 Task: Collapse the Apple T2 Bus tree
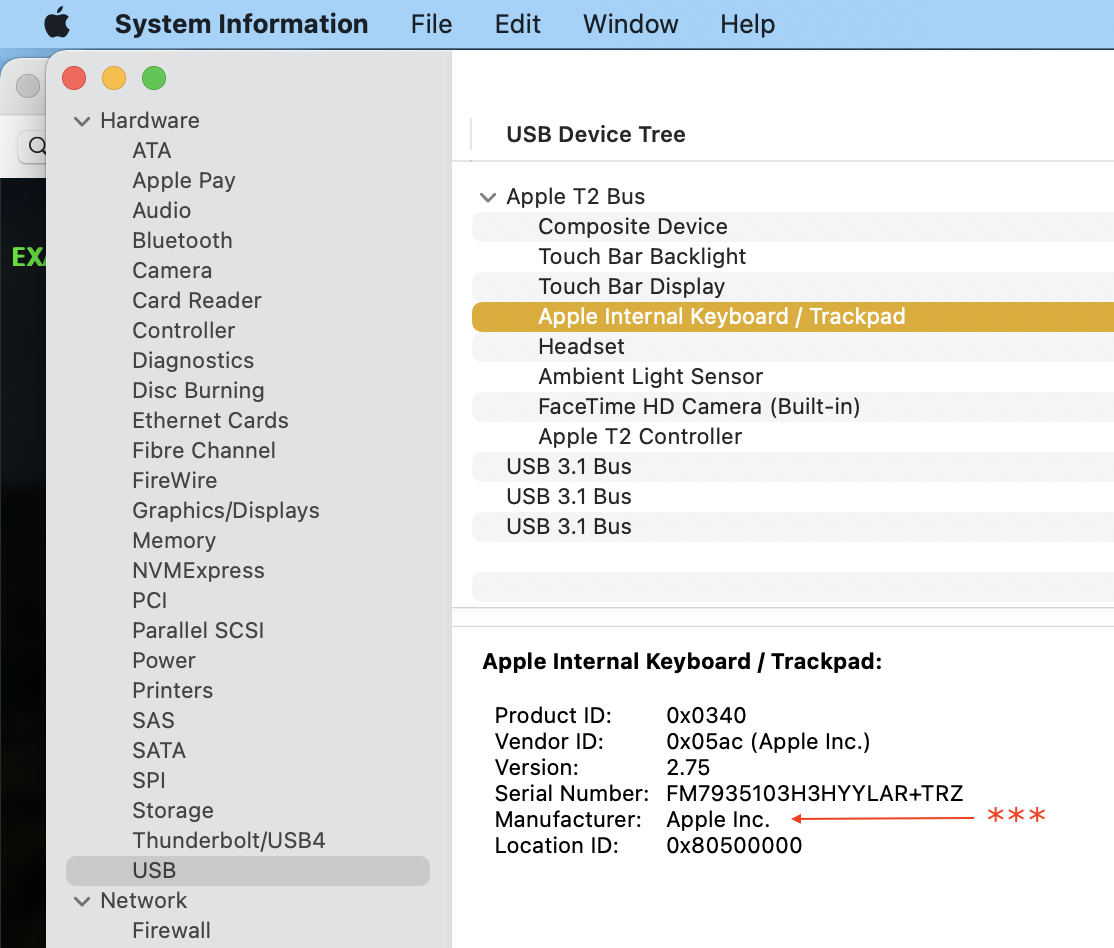click(x=488, y=197)
